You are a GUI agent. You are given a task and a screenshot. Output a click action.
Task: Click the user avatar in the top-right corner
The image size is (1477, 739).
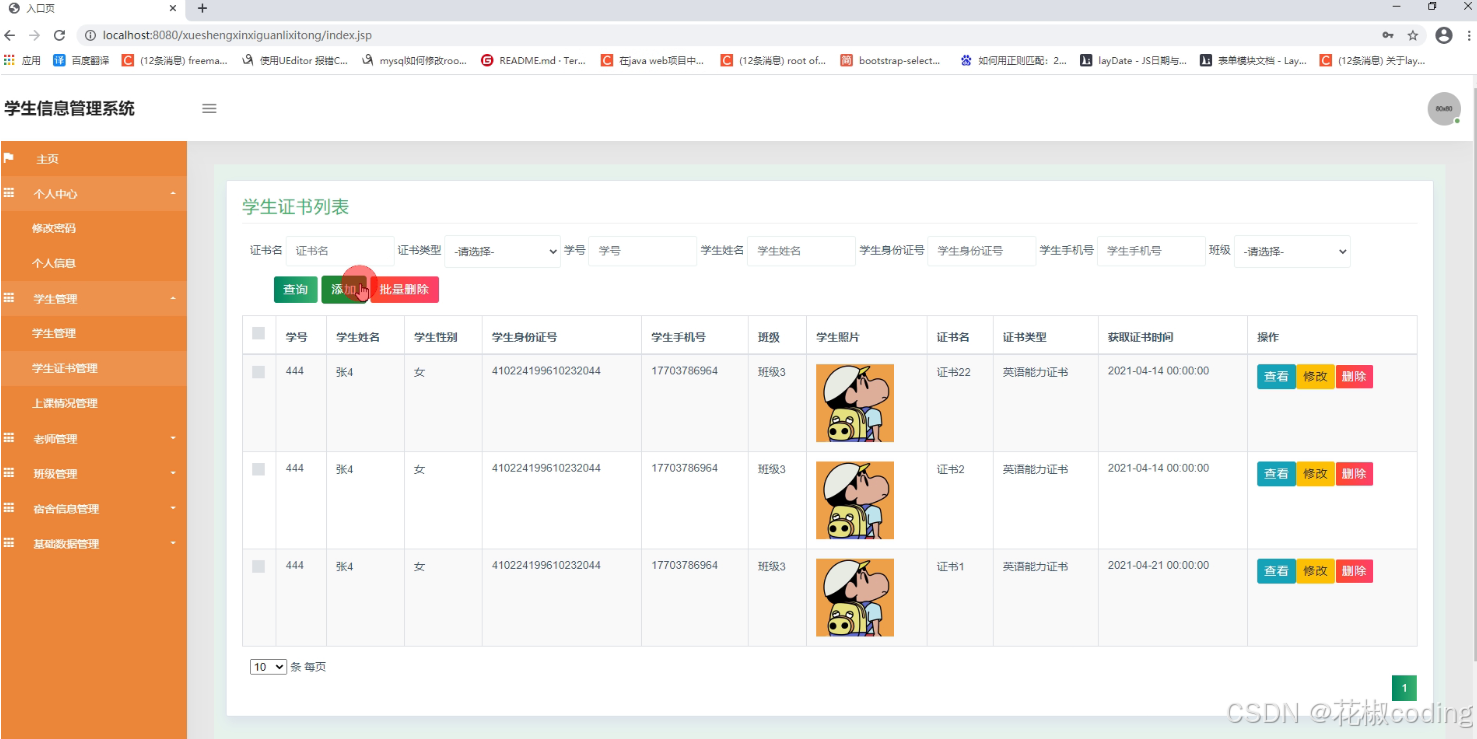pyautogui.click(x=1444, y=108)
